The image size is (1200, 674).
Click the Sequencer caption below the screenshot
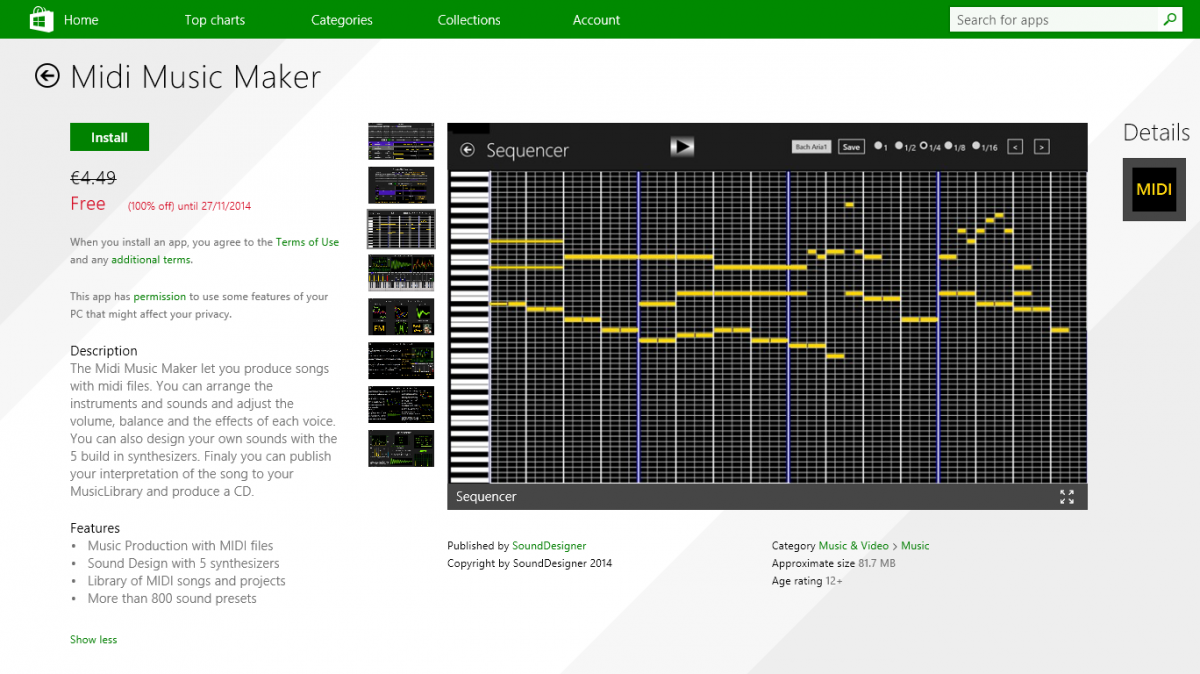point(486,497)
